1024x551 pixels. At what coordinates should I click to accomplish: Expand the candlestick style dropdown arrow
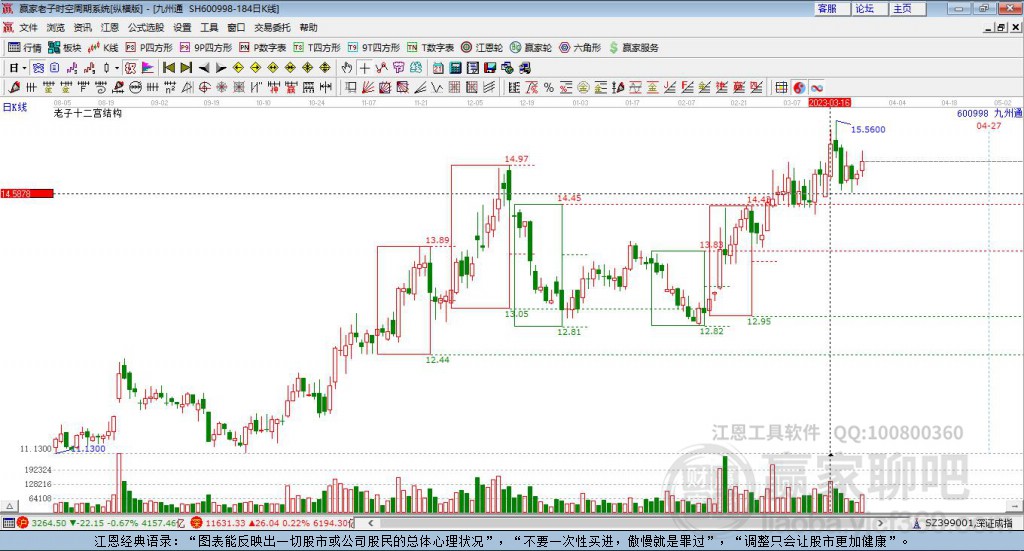117,67
